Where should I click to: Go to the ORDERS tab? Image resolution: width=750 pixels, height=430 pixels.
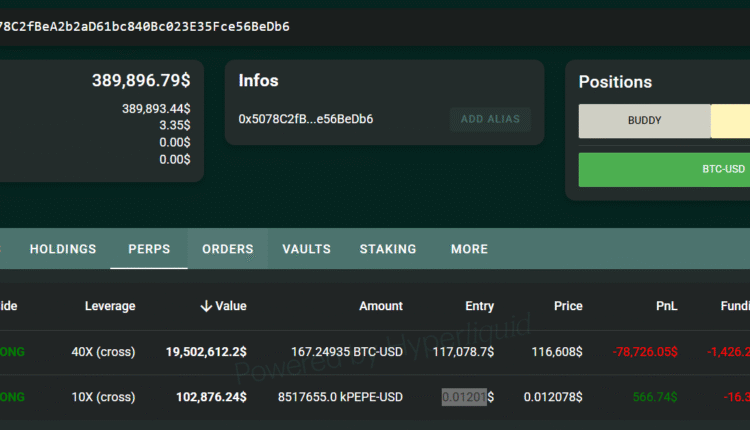[228, 249]
